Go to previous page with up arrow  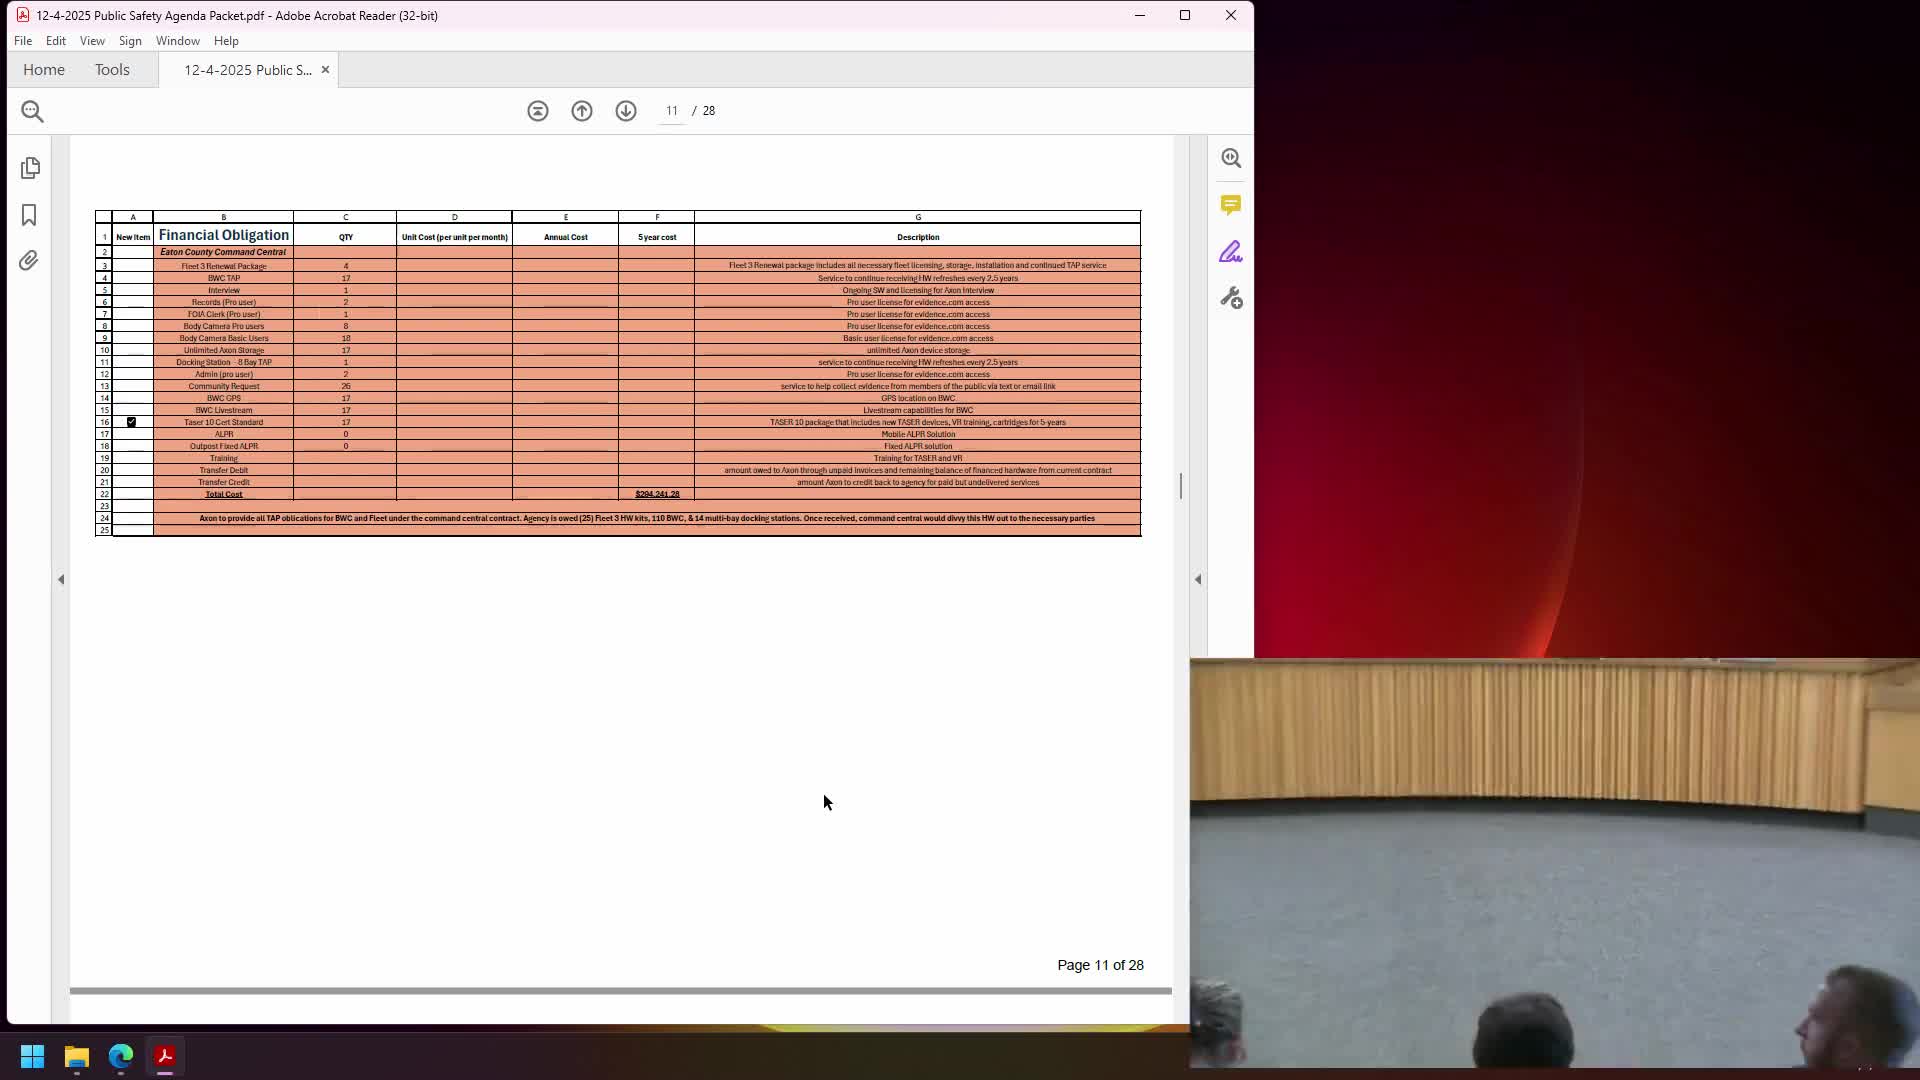click(582, 111)
